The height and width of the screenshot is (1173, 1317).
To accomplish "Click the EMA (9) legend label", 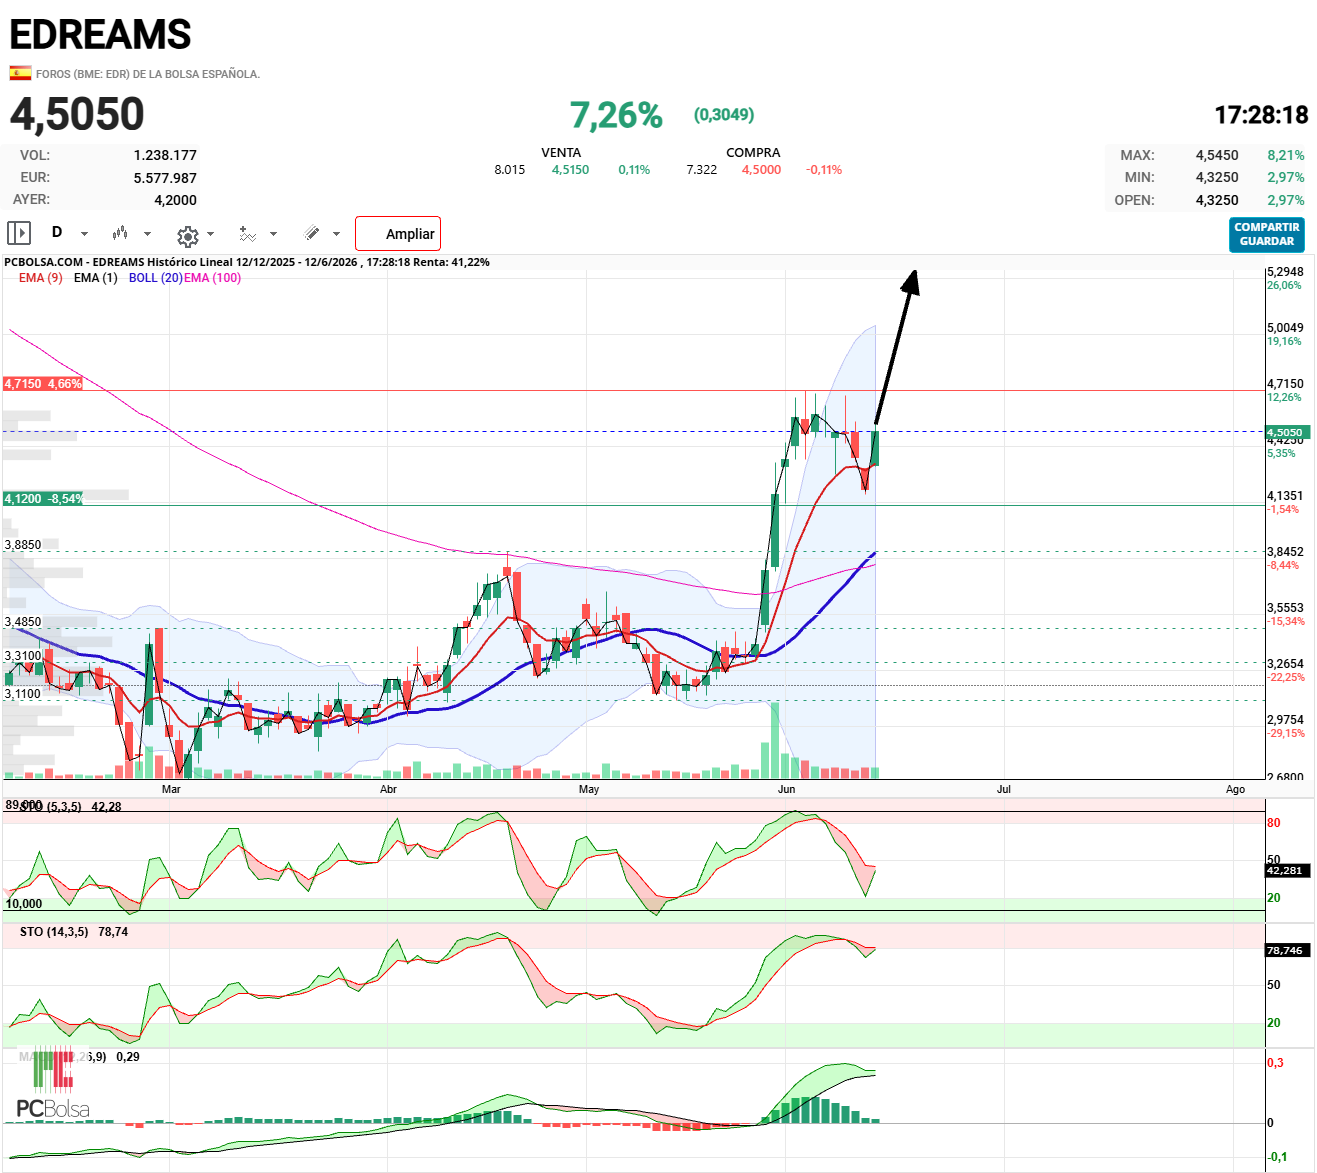I will pos(41,278).
